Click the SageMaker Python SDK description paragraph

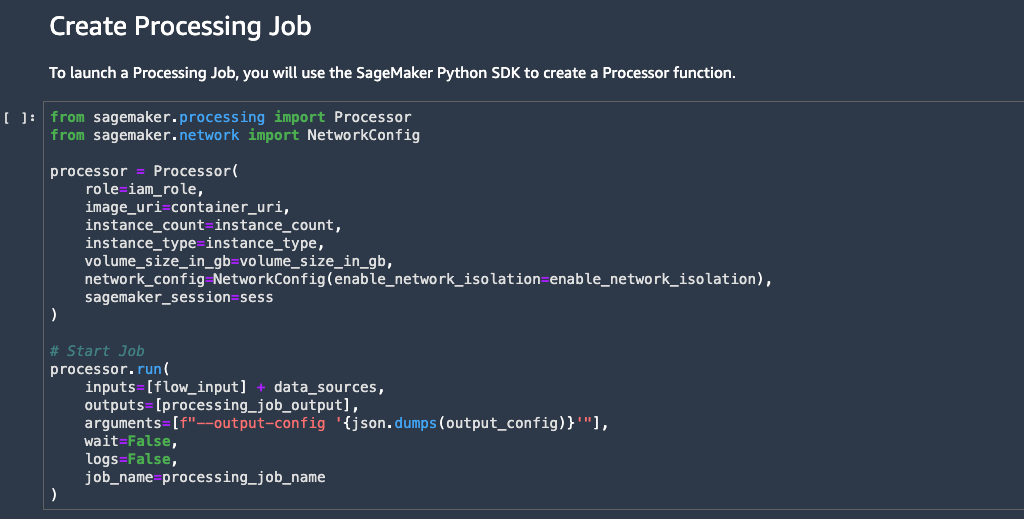click(392, 73)
